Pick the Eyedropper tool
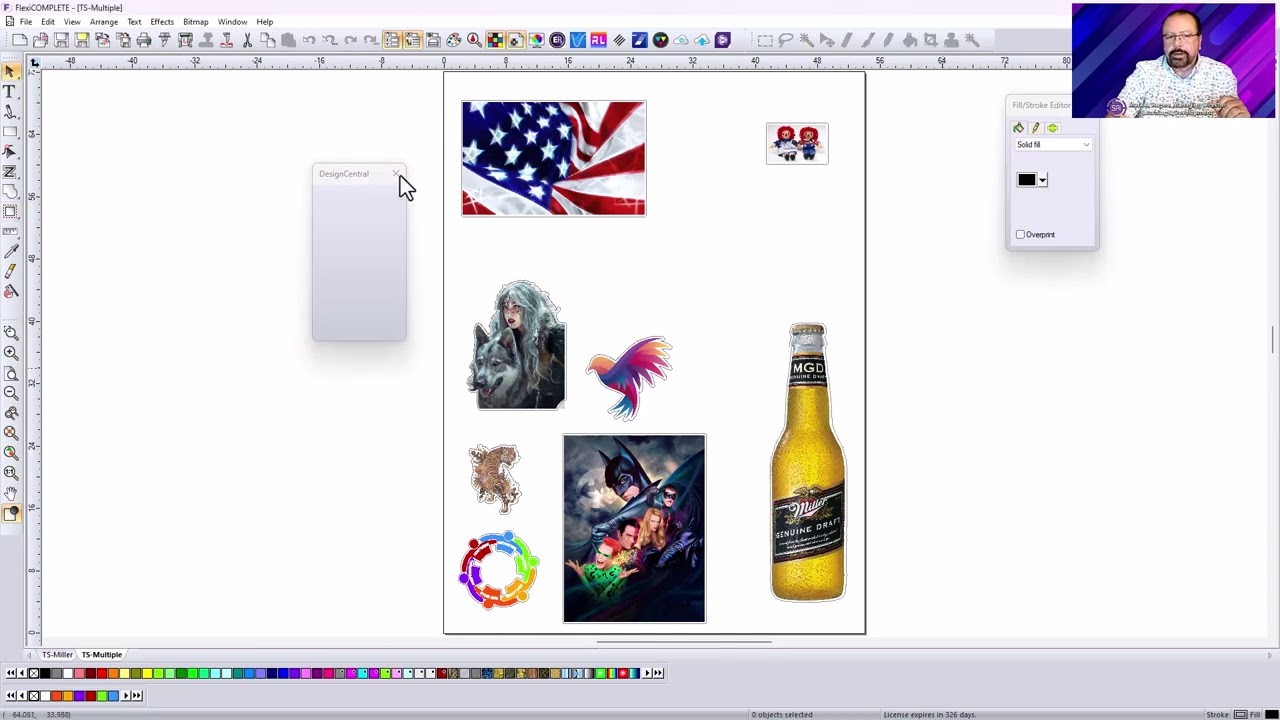The height and width of the screenshot is (720, 1280). (10, 252)
